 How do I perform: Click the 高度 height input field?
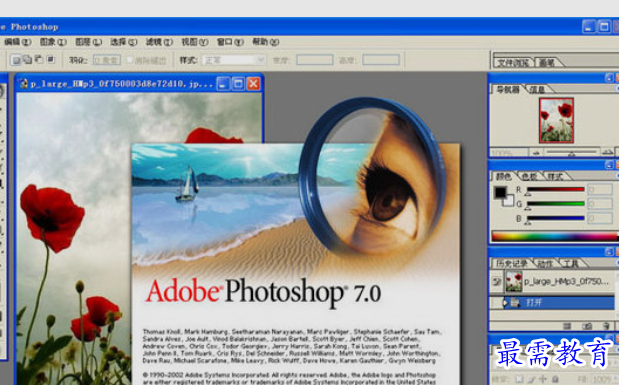coord(381,60)
